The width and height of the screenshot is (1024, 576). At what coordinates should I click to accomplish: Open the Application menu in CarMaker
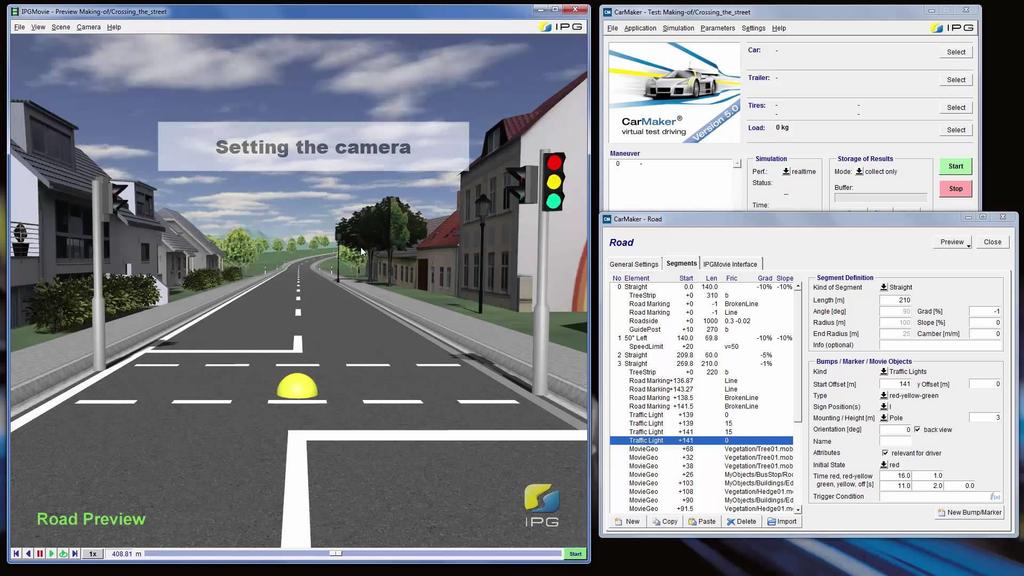640,28
